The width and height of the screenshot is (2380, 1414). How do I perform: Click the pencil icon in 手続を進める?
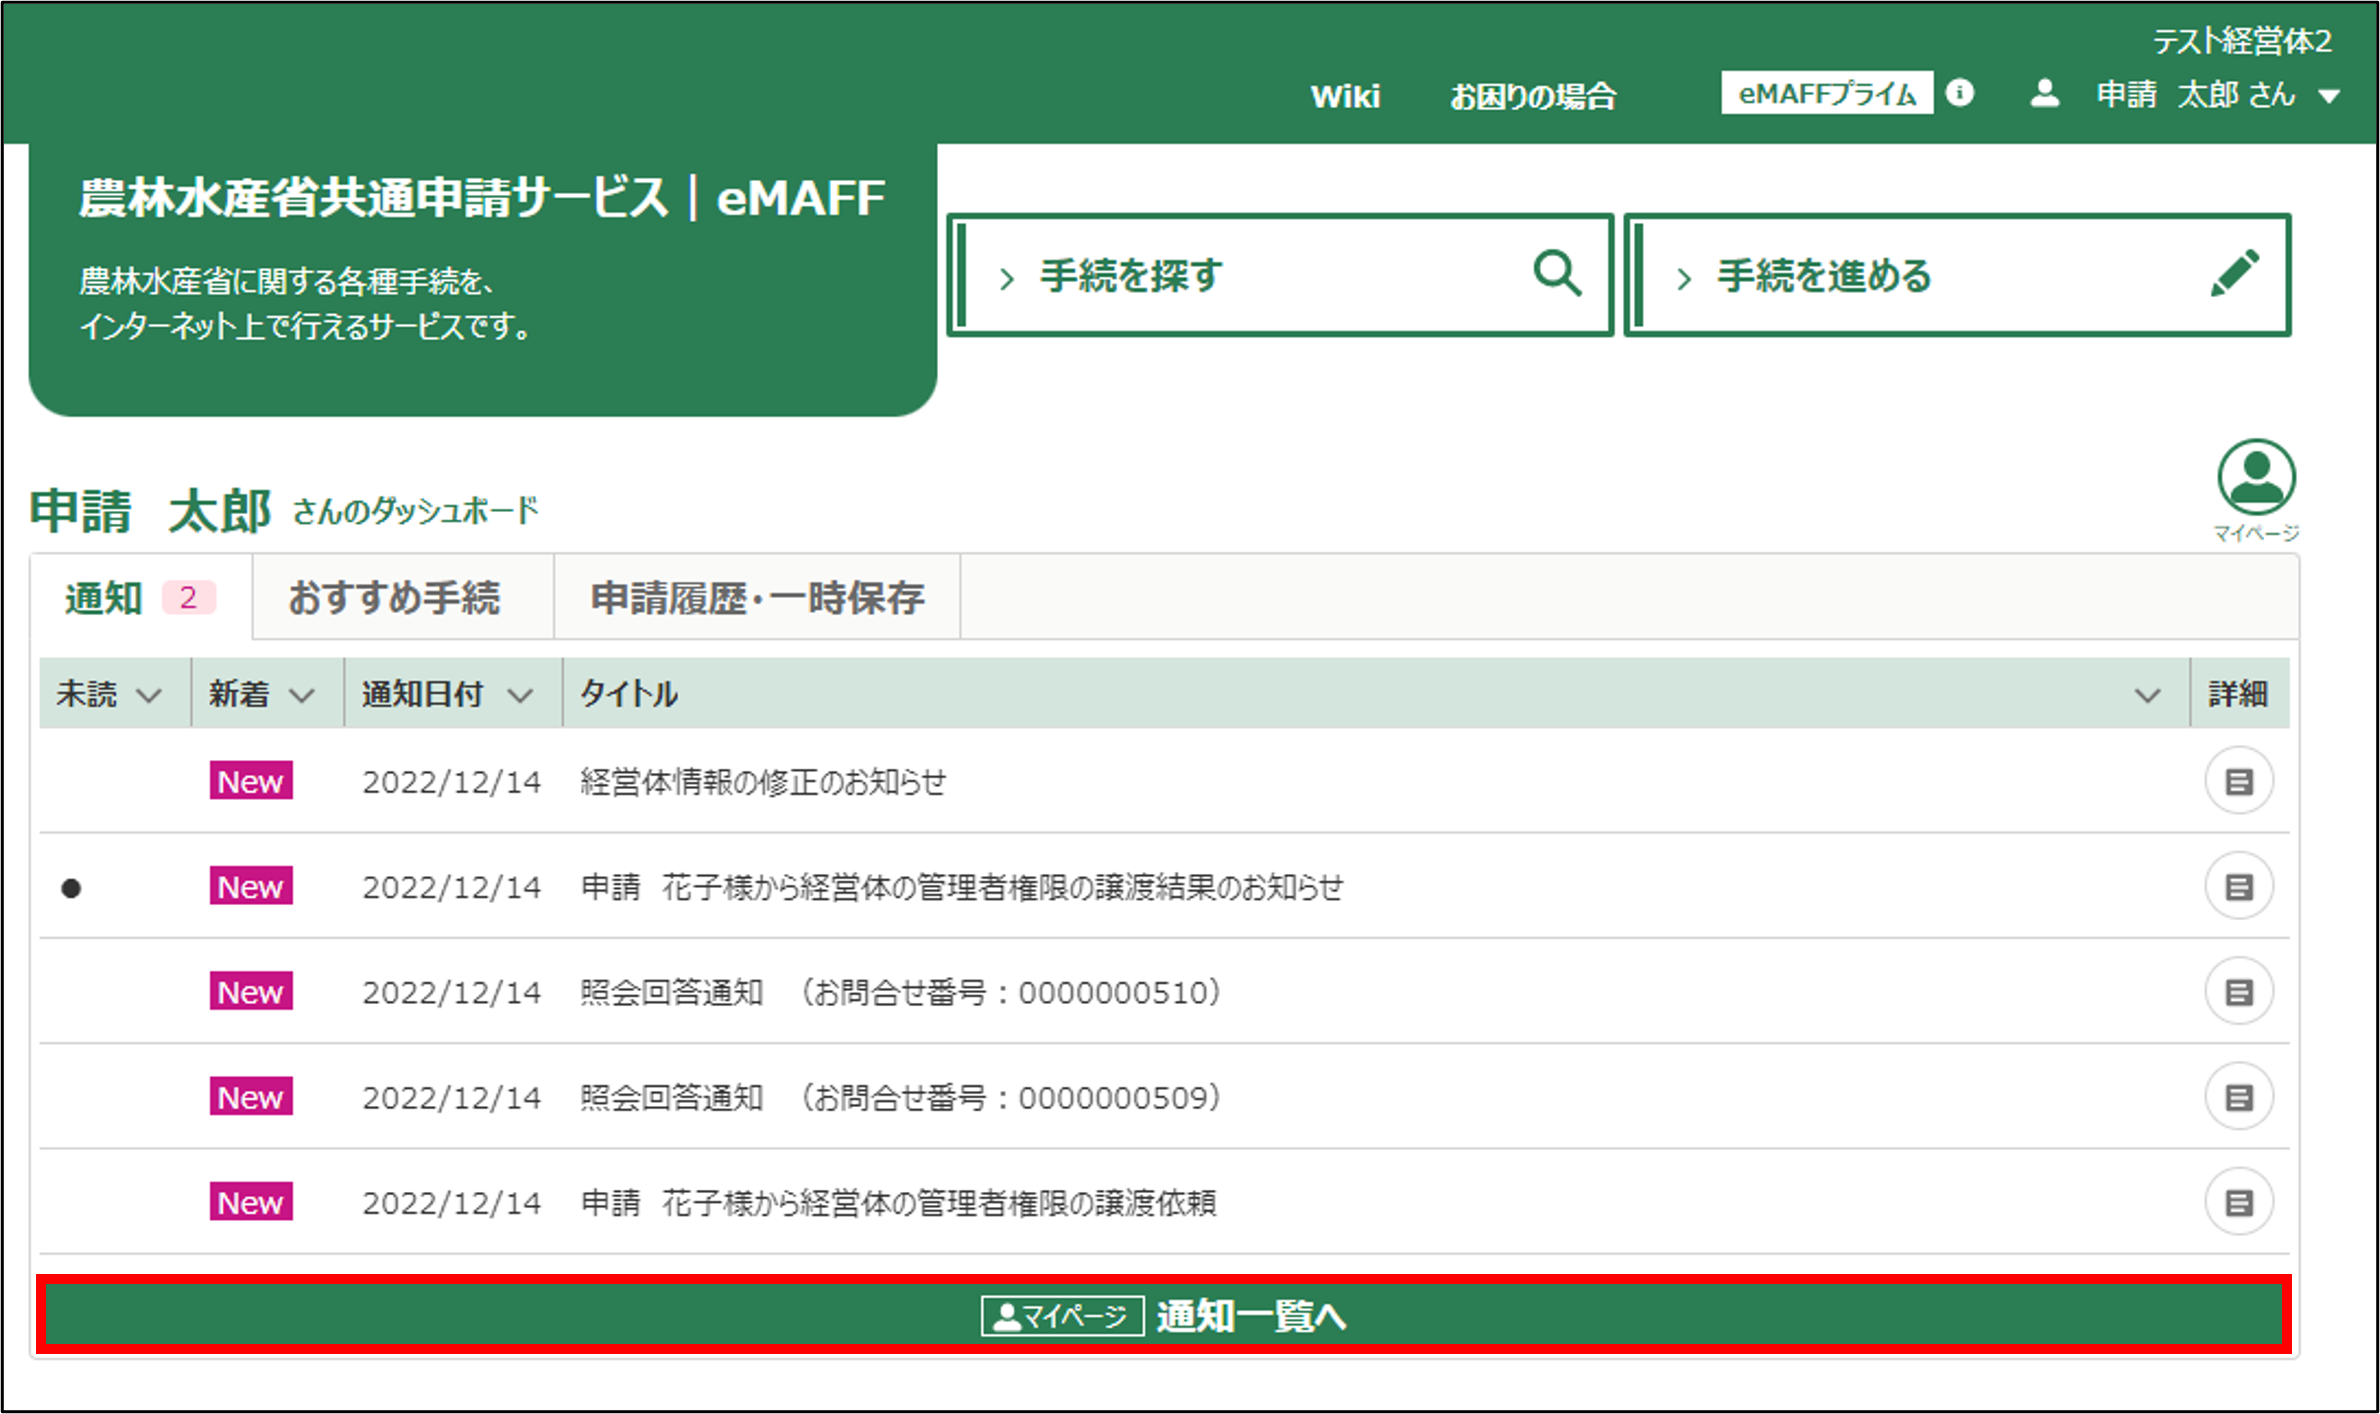[2237, 274]
